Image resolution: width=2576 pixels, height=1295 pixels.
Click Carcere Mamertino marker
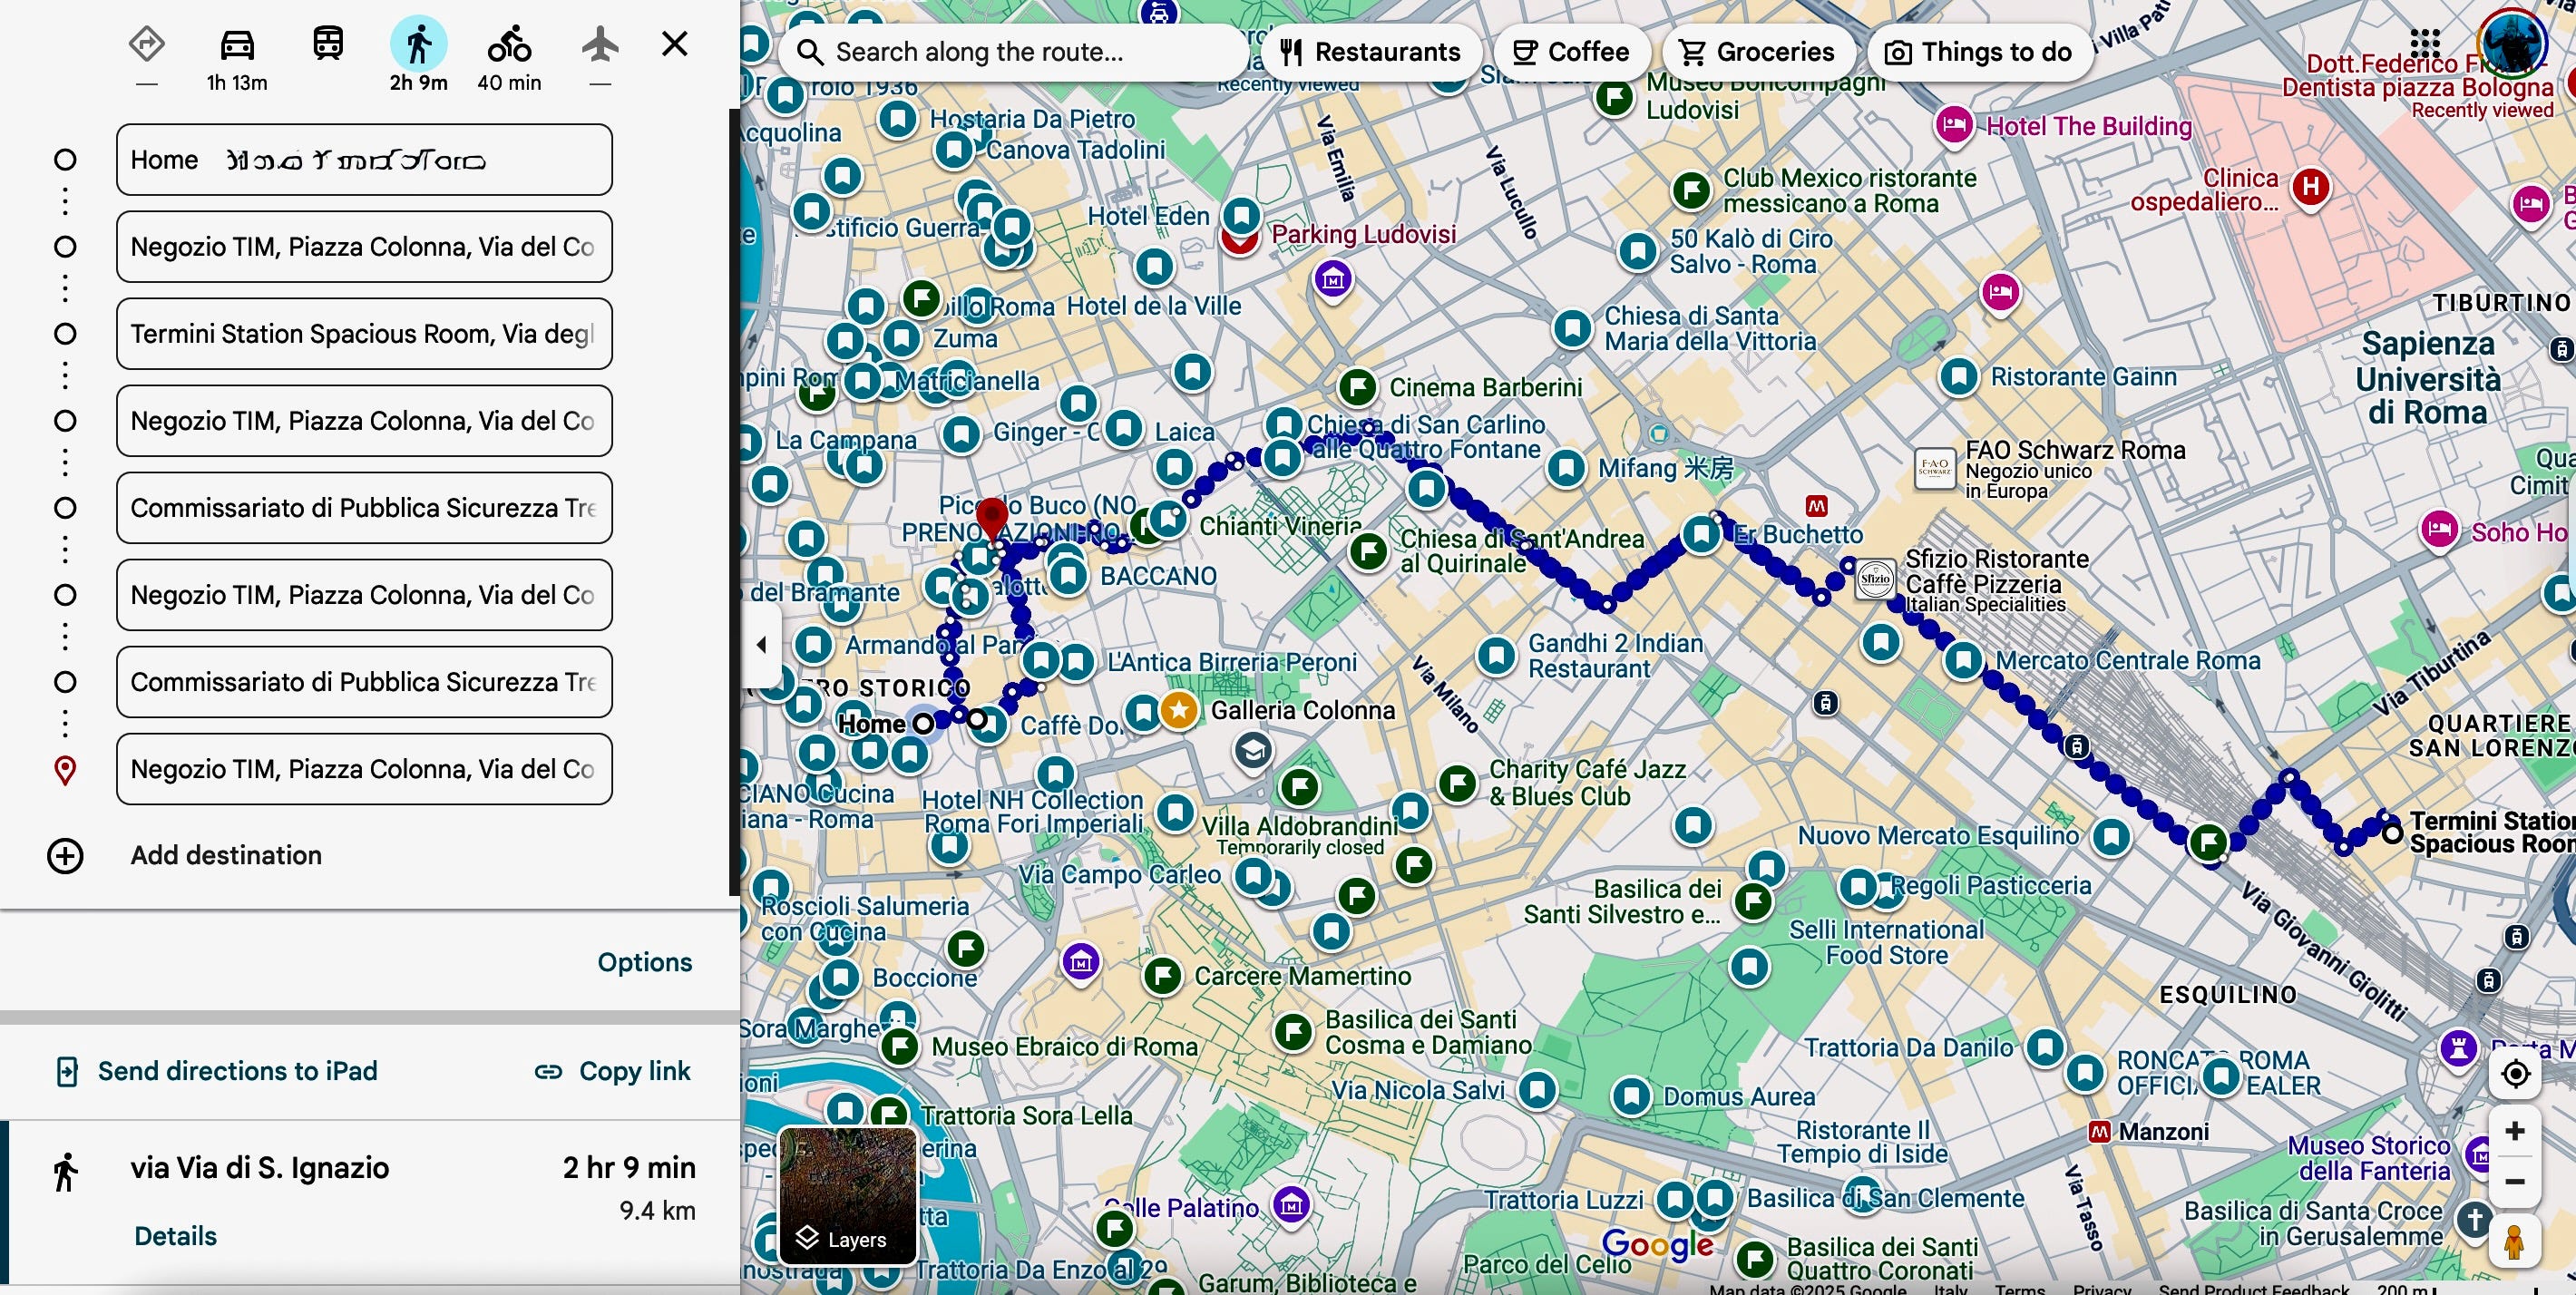[x=1163, y=975]
